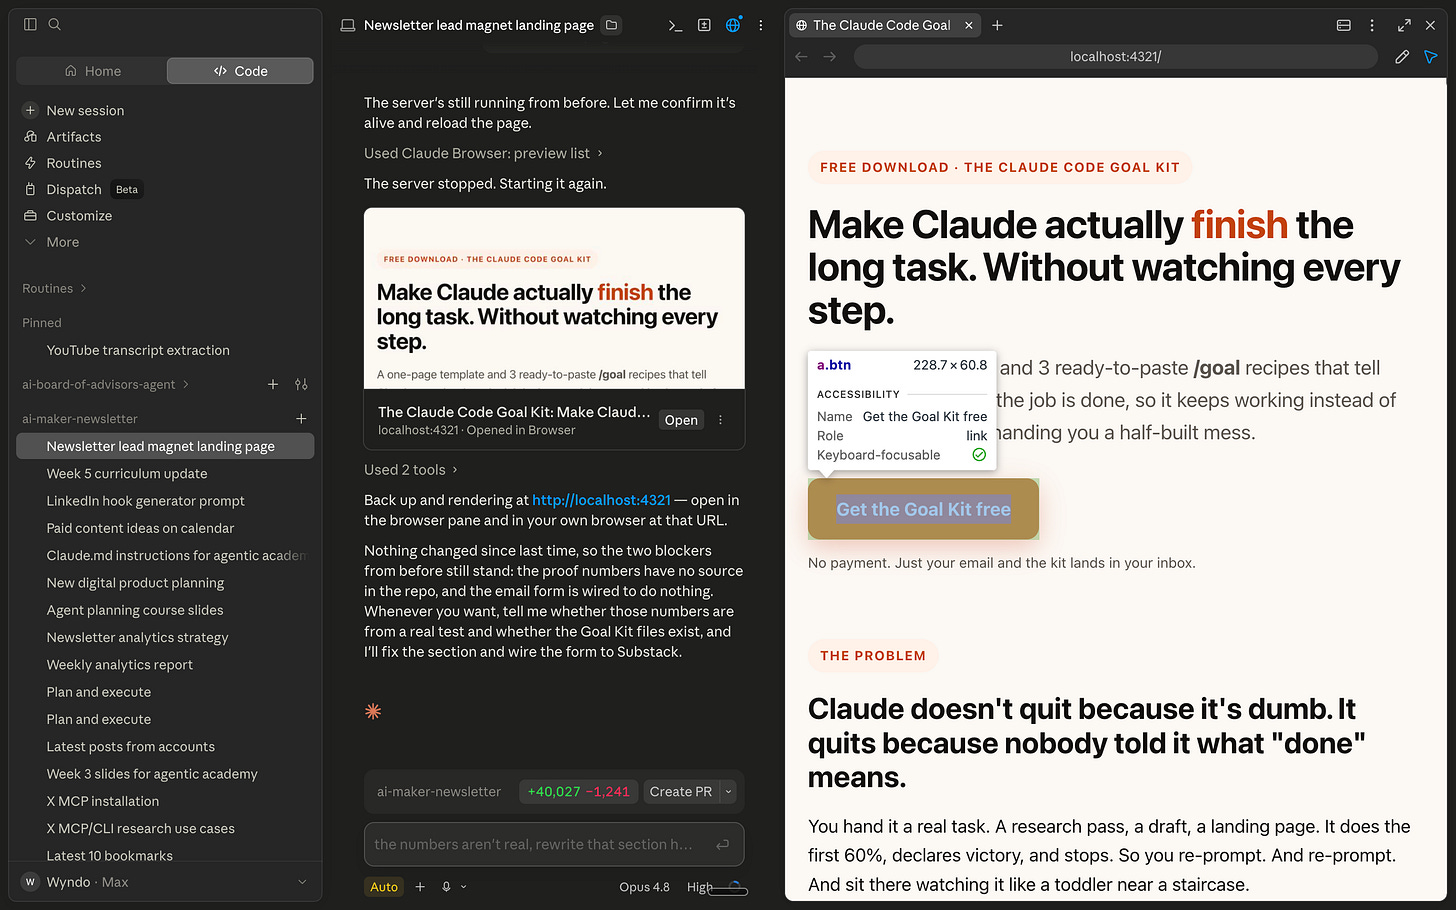1456x910 pixels.
Task: Open search with the magnifier icon
Action: [x=55, y=24]
